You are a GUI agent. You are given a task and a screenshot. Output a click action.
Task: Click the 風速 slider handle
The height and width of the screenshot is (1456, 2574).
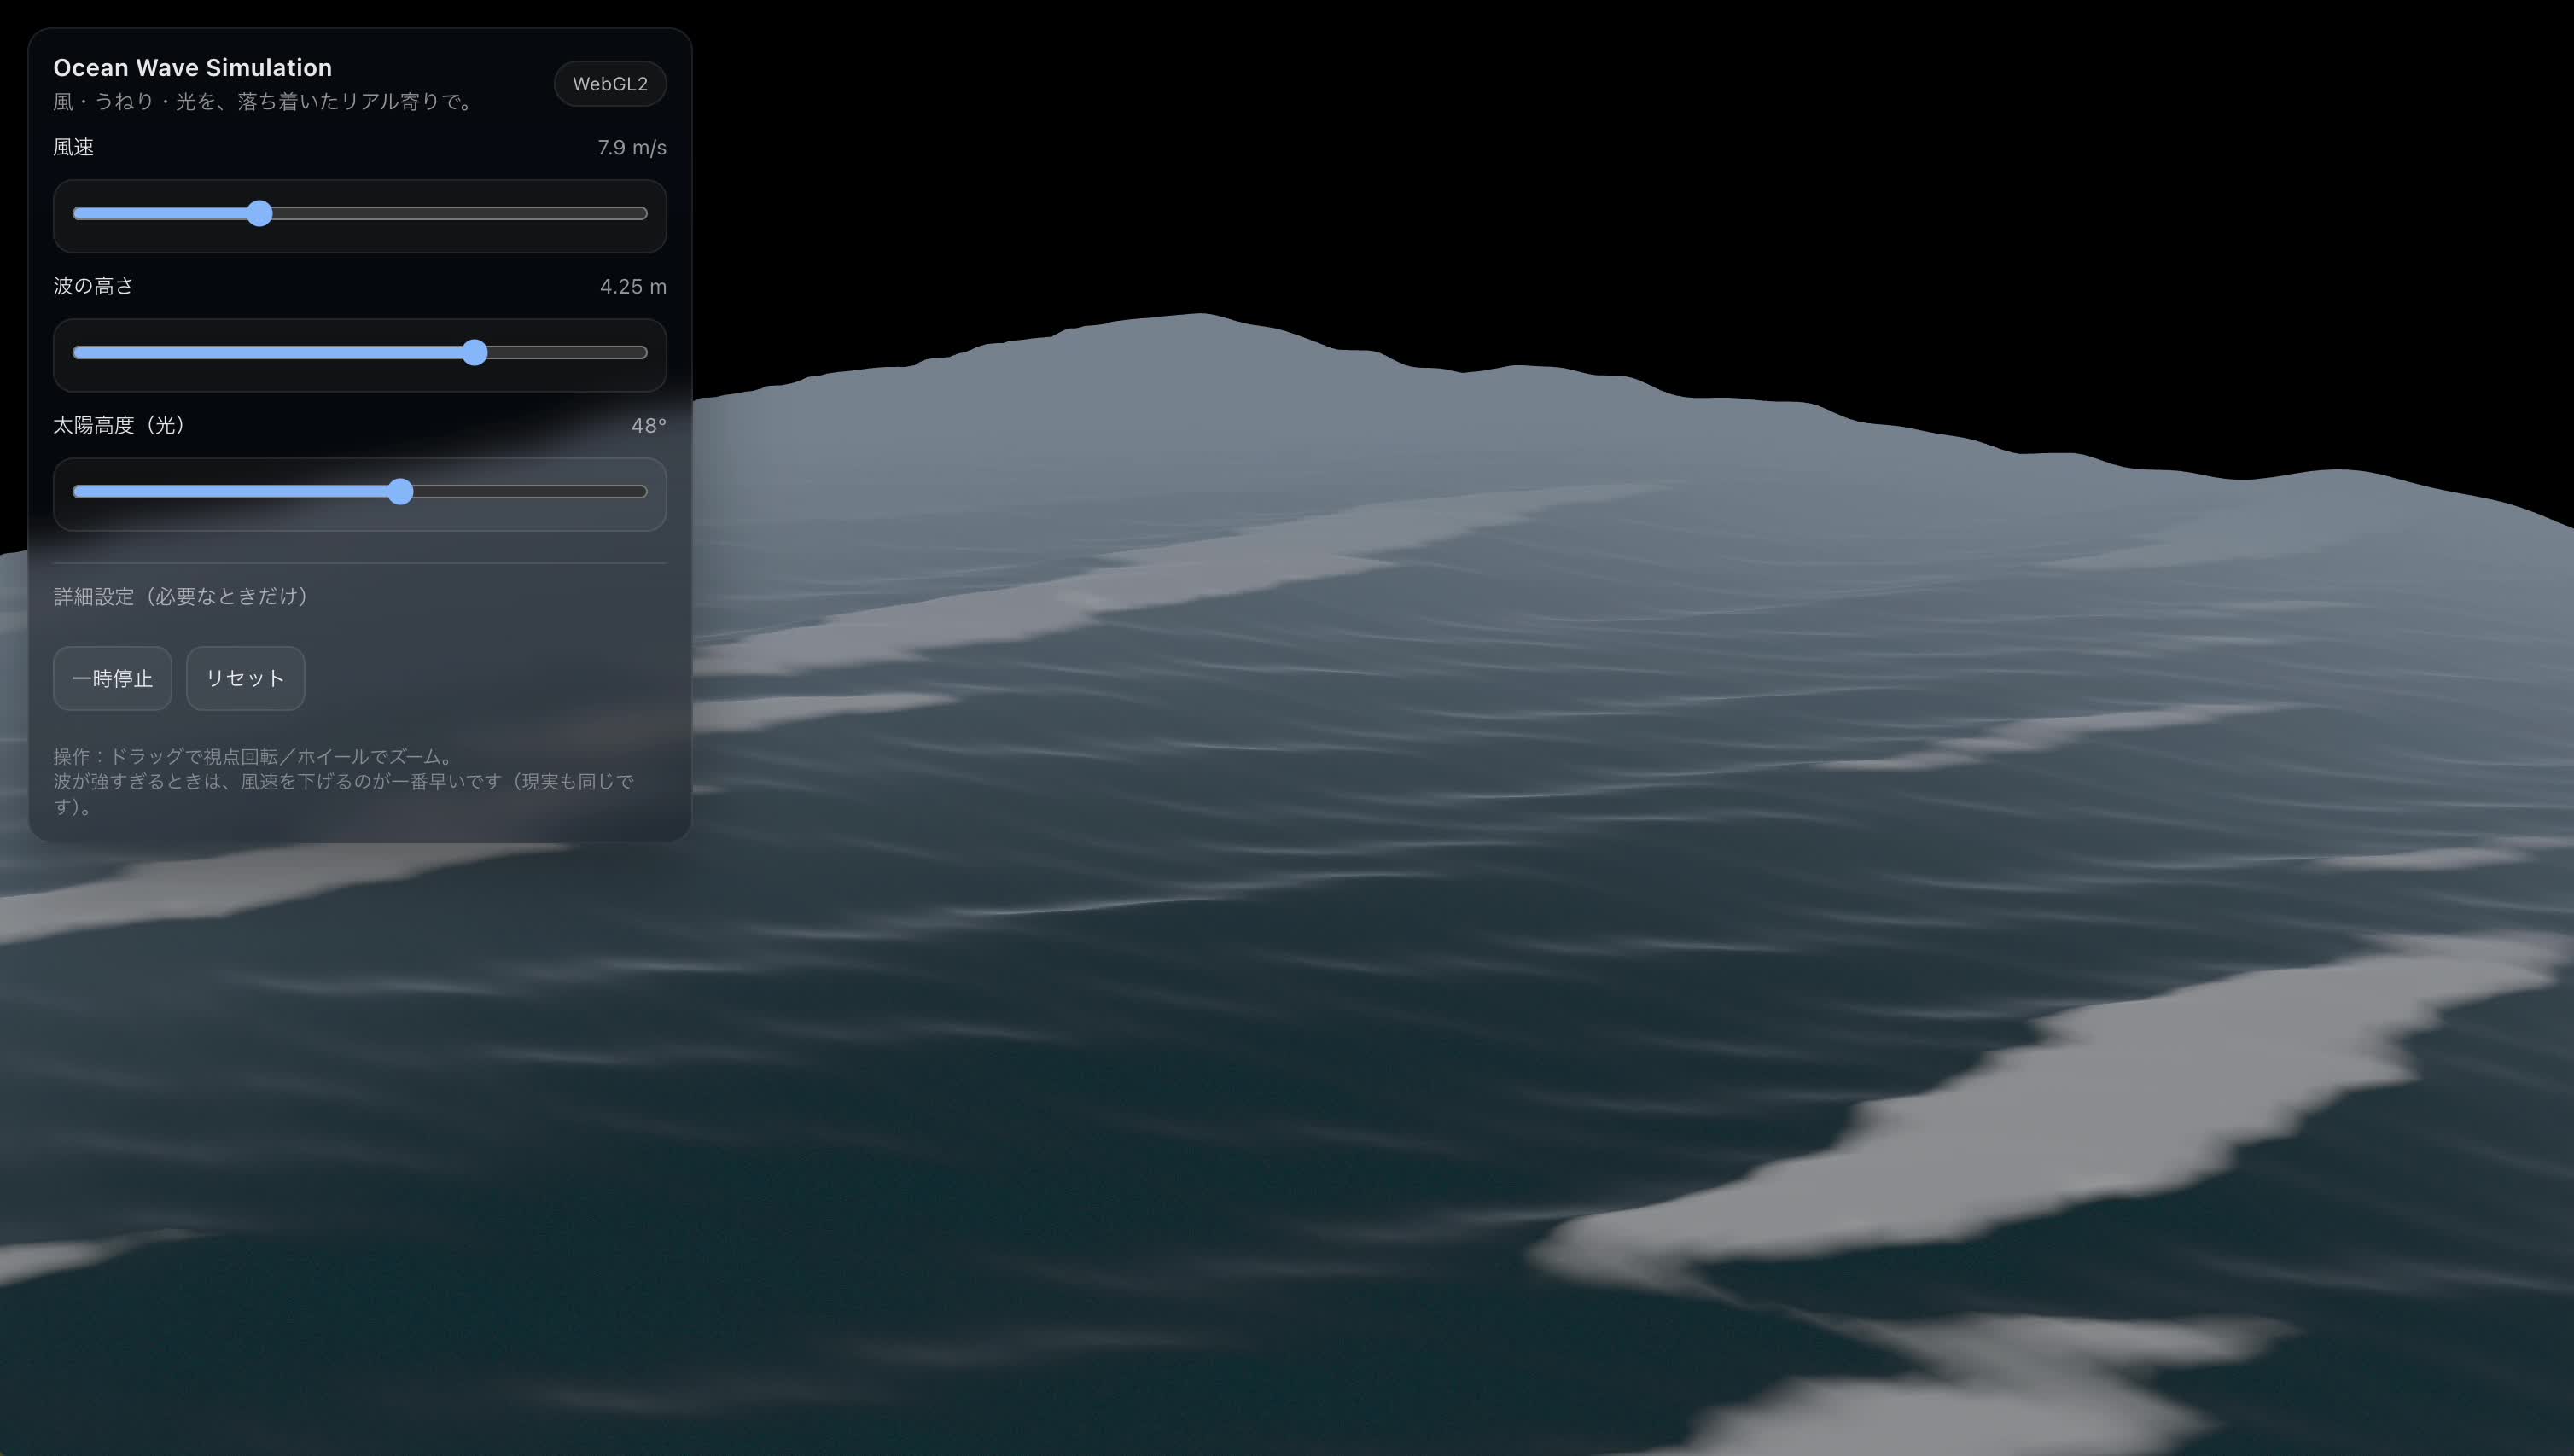[x=260, y=213]
